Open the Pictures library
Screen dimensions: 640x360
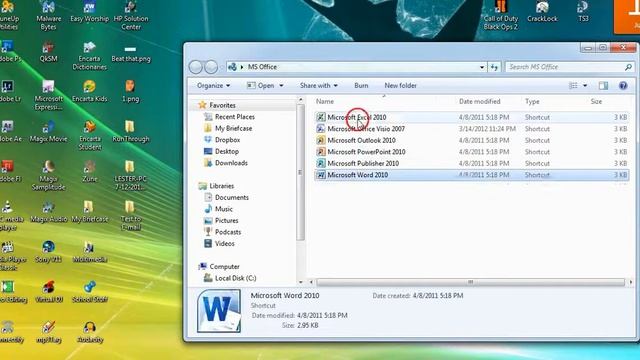point(221,220)
